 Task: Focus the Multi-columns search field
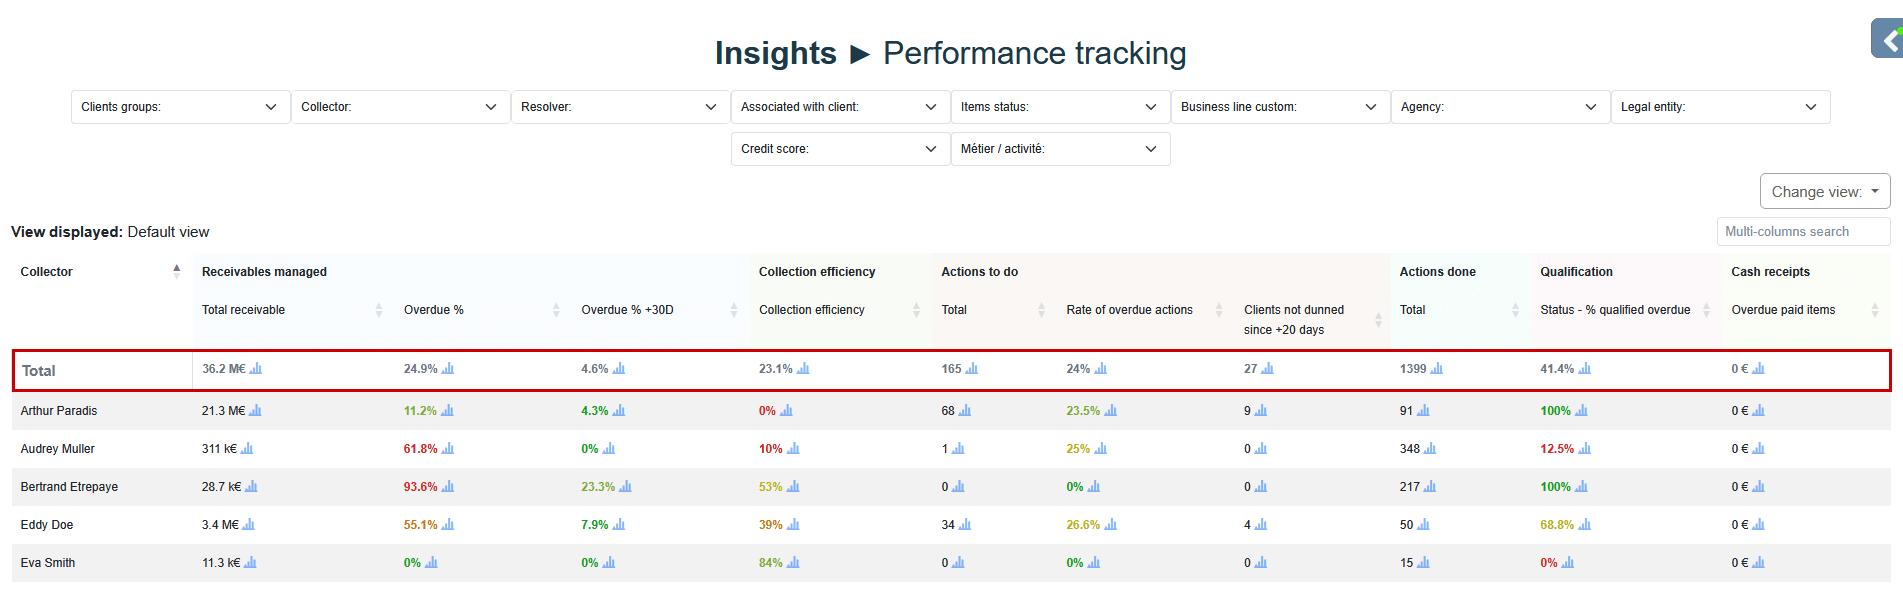tap(1802, 232)
